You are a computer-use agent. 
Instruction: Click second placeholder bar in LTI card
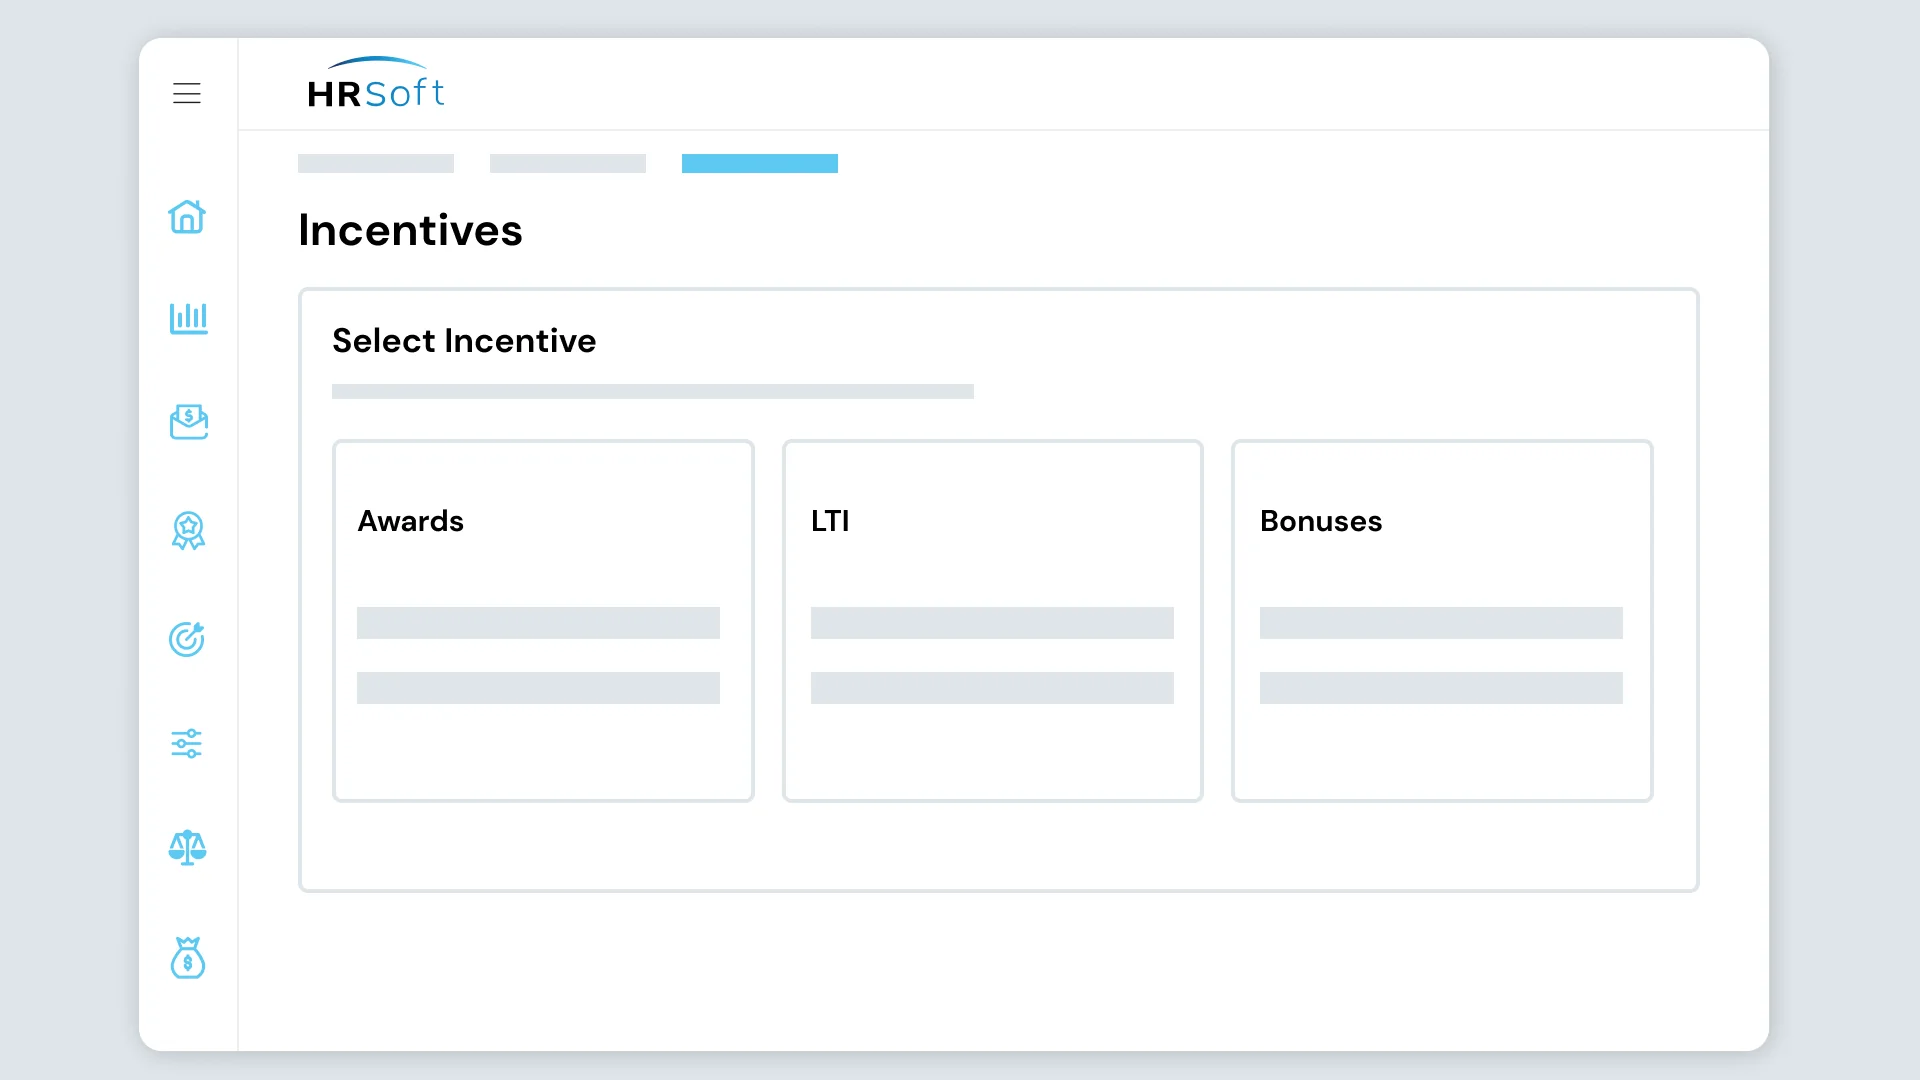point(992,688)
